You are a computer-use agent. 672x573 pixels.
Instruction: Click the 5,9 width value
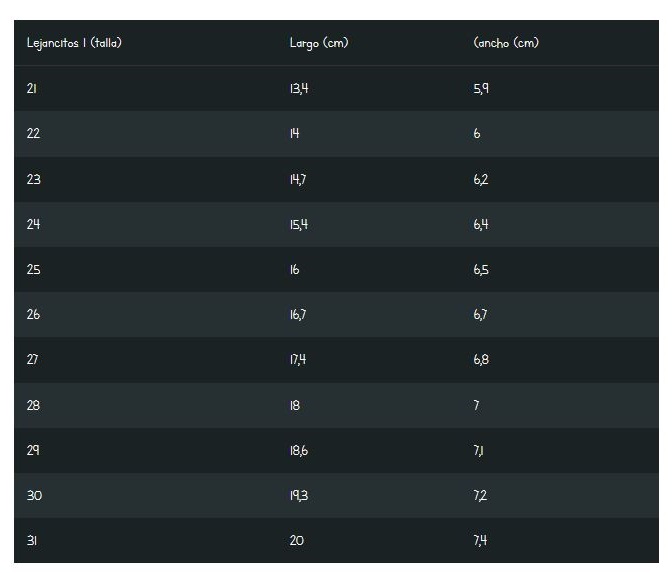pos(481,89)
